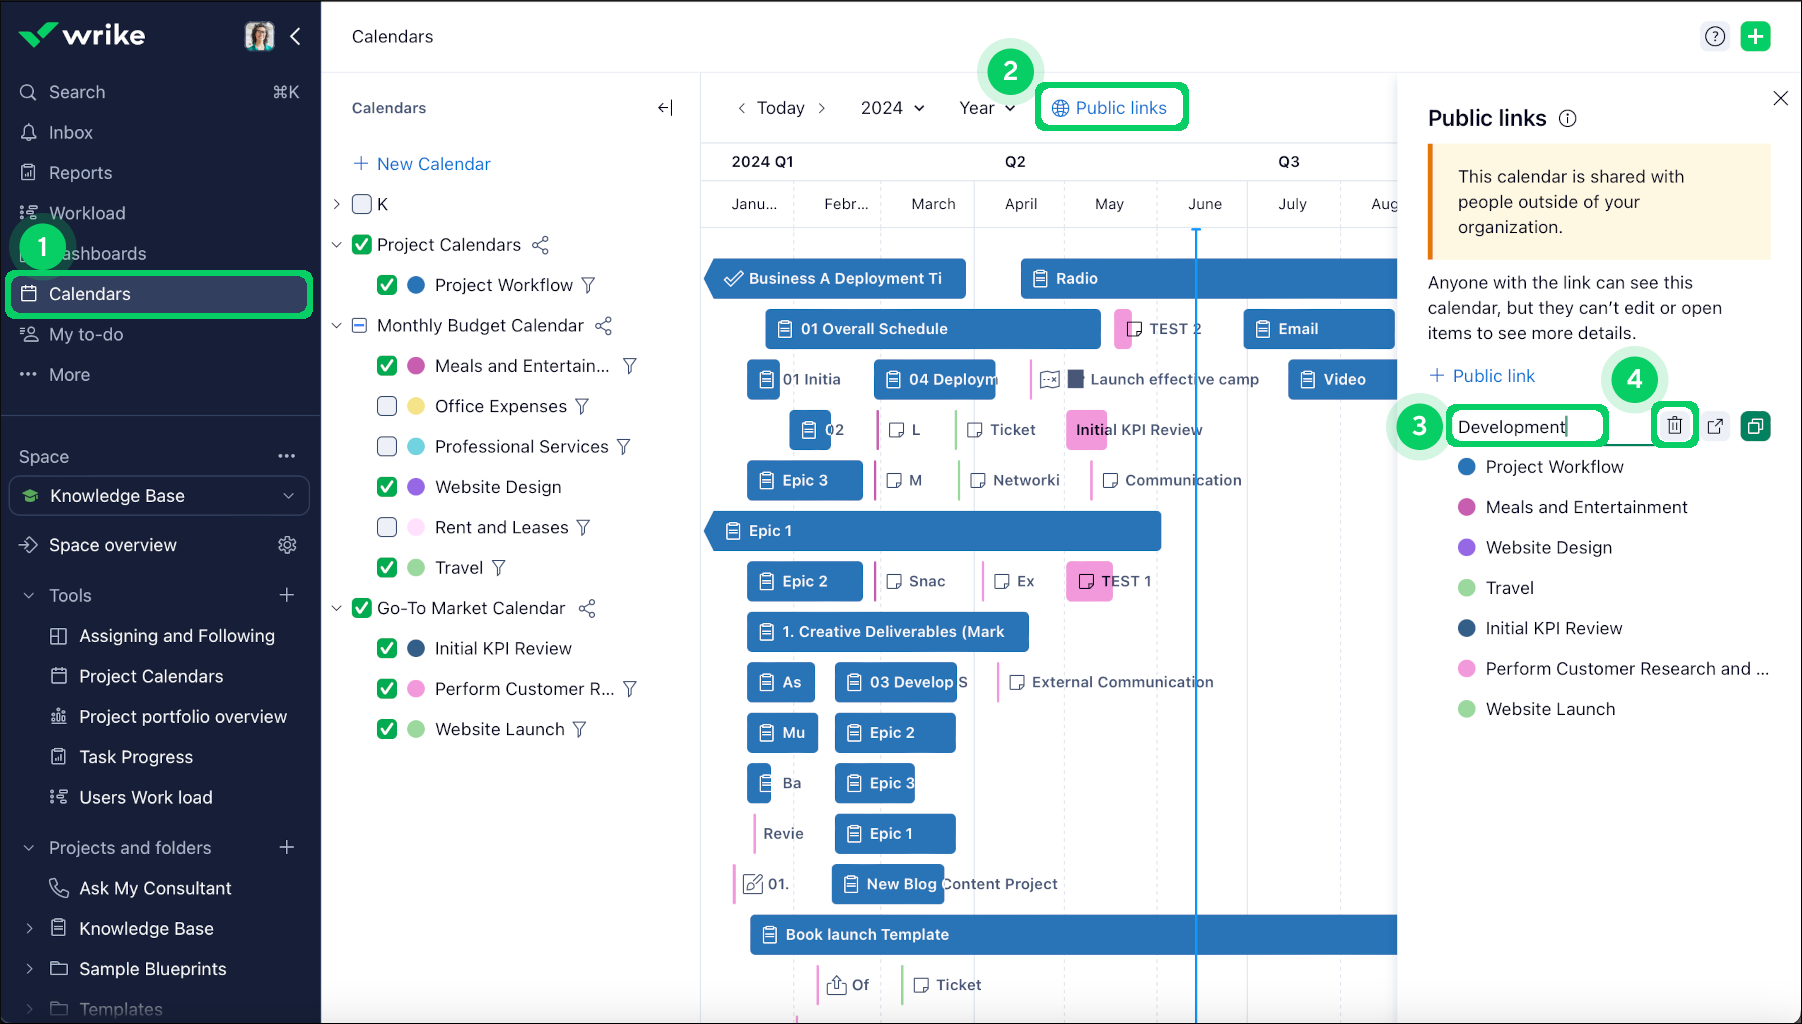Enable the Office Expenses calendar checkbox

(x=387, y=406)
